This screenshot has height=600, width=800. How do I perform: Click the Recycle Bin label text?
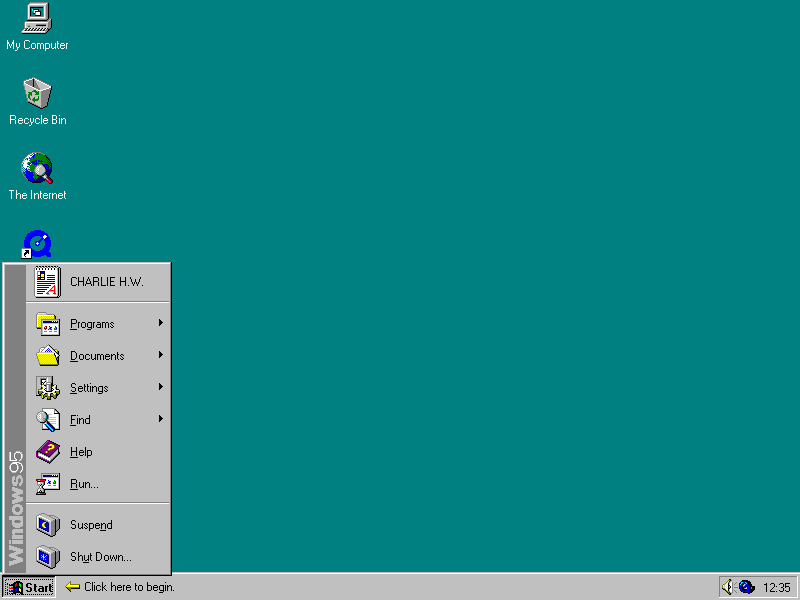pyautogui.click(x=38, y=120)
